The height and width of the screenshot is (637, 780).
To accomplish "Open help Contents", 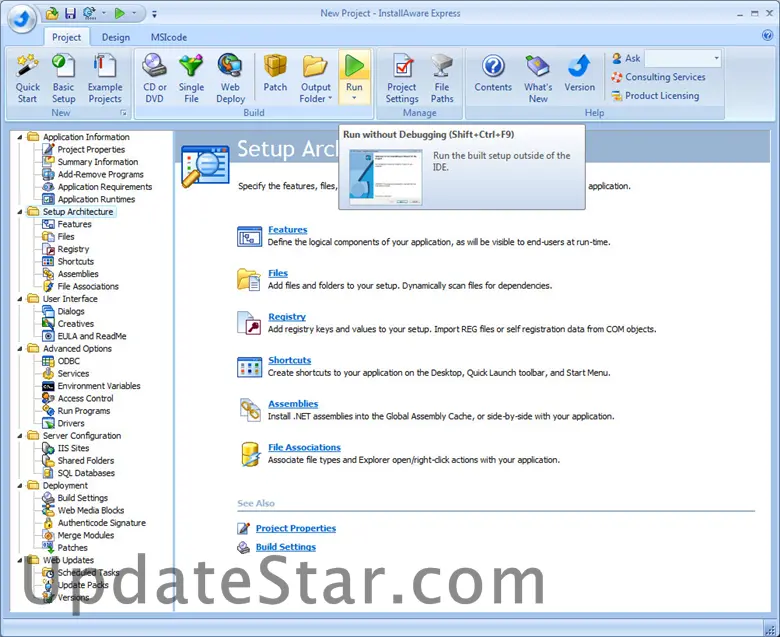I will (493, 73).
